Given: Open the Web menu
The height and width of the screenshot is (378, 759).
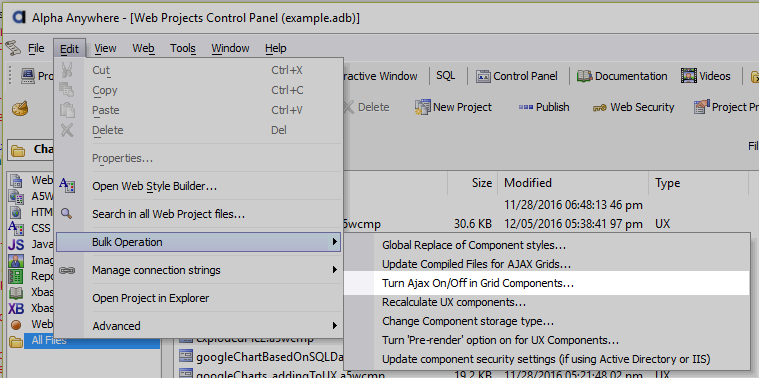Looking at the screenshot, I should click(143, 48).
